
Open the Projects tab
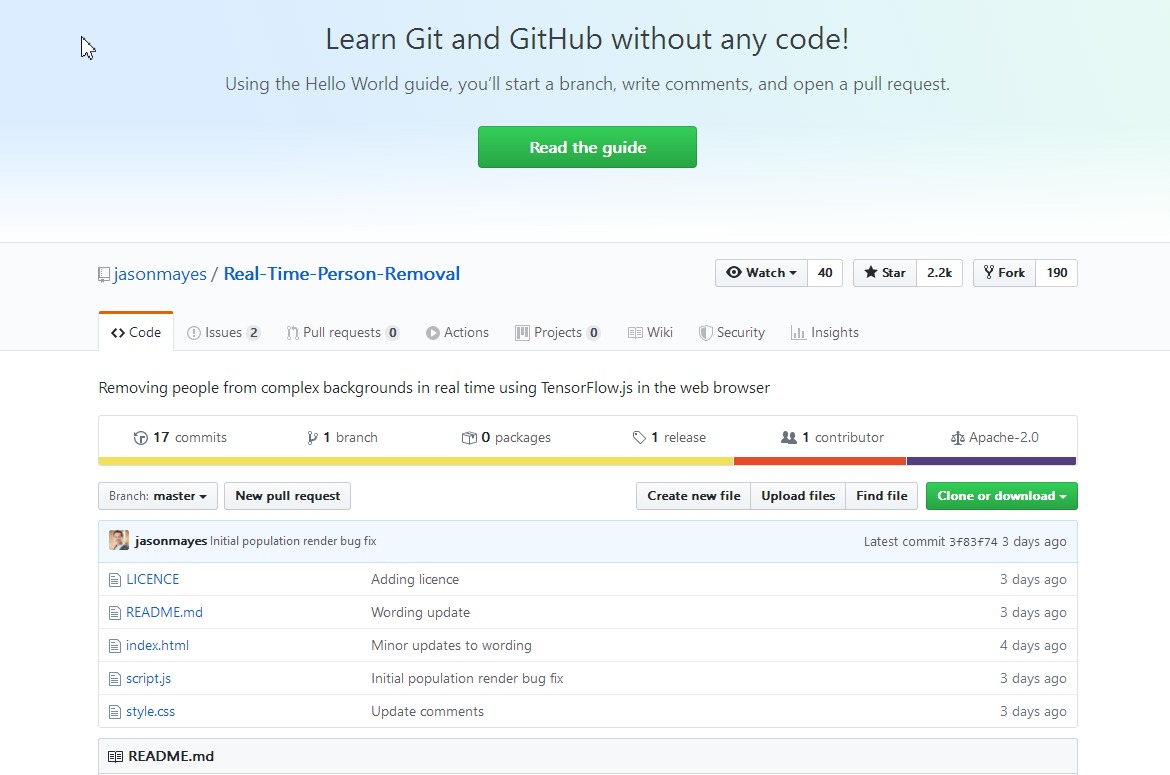point(557,333)
